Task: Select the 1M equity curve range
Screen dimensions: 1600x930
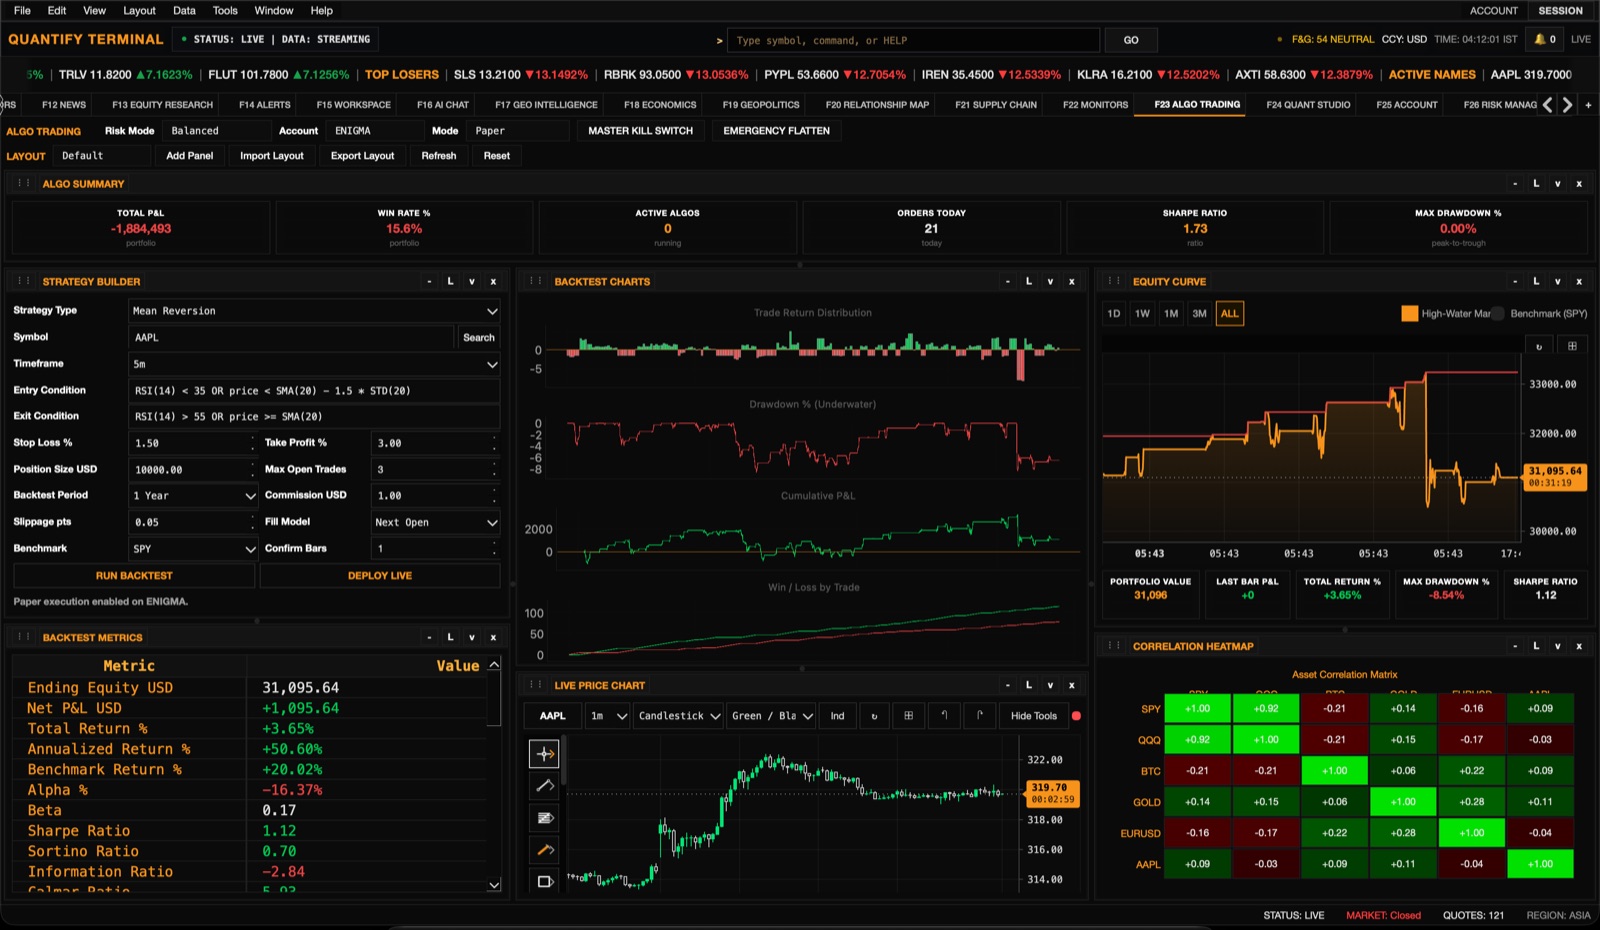Action: point(1171,314)
